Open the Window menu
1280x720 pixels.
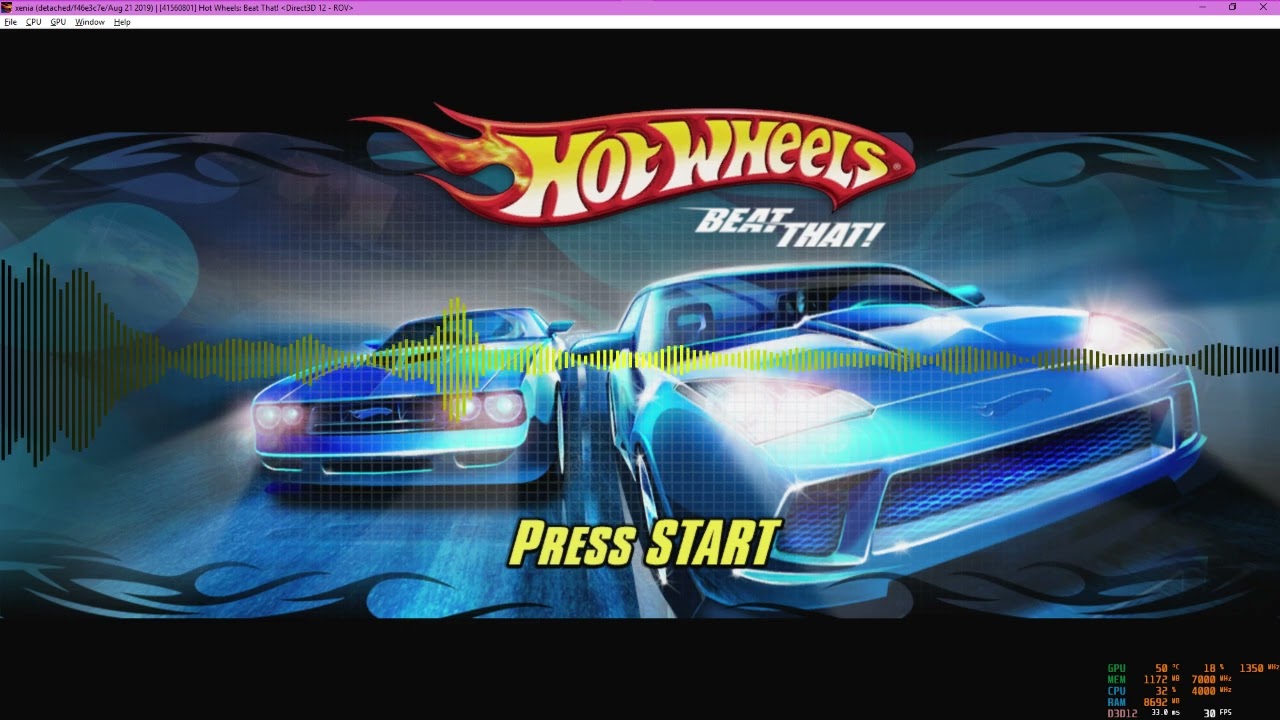coord(90,22)
